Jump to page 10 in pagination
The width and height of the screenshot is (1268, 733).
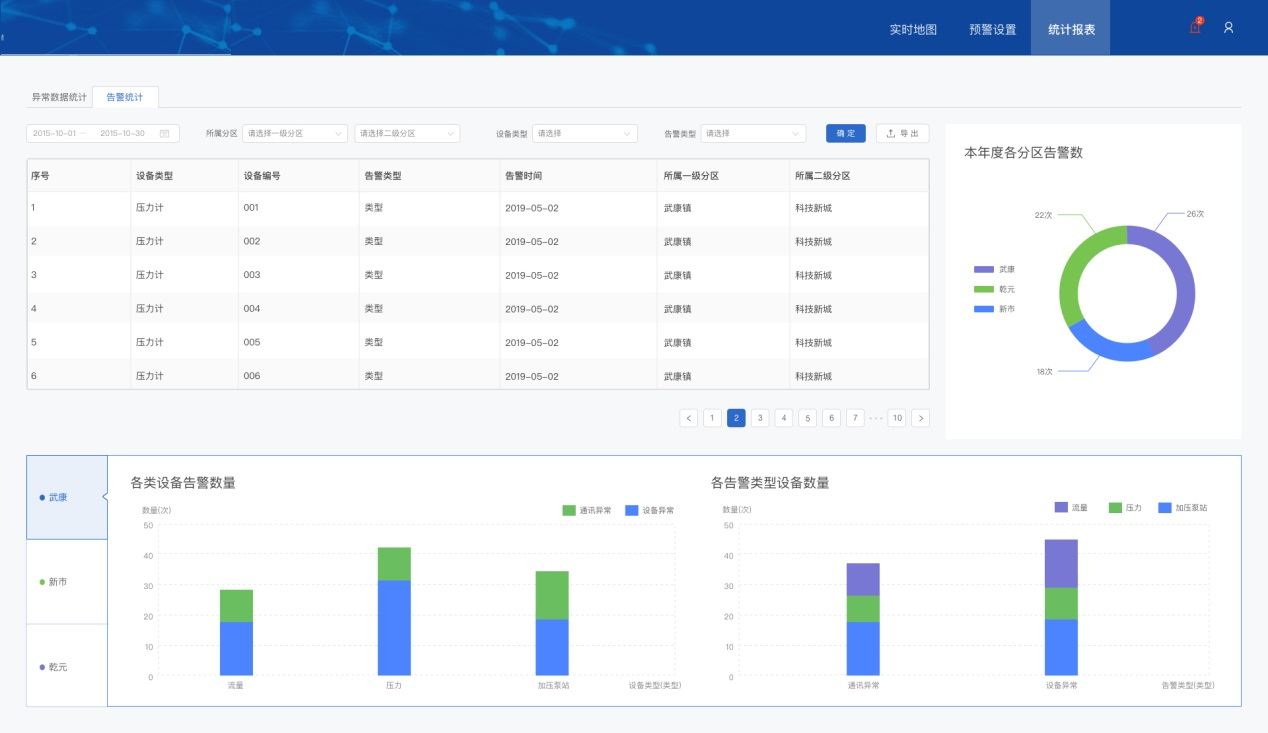click(897, 418)
